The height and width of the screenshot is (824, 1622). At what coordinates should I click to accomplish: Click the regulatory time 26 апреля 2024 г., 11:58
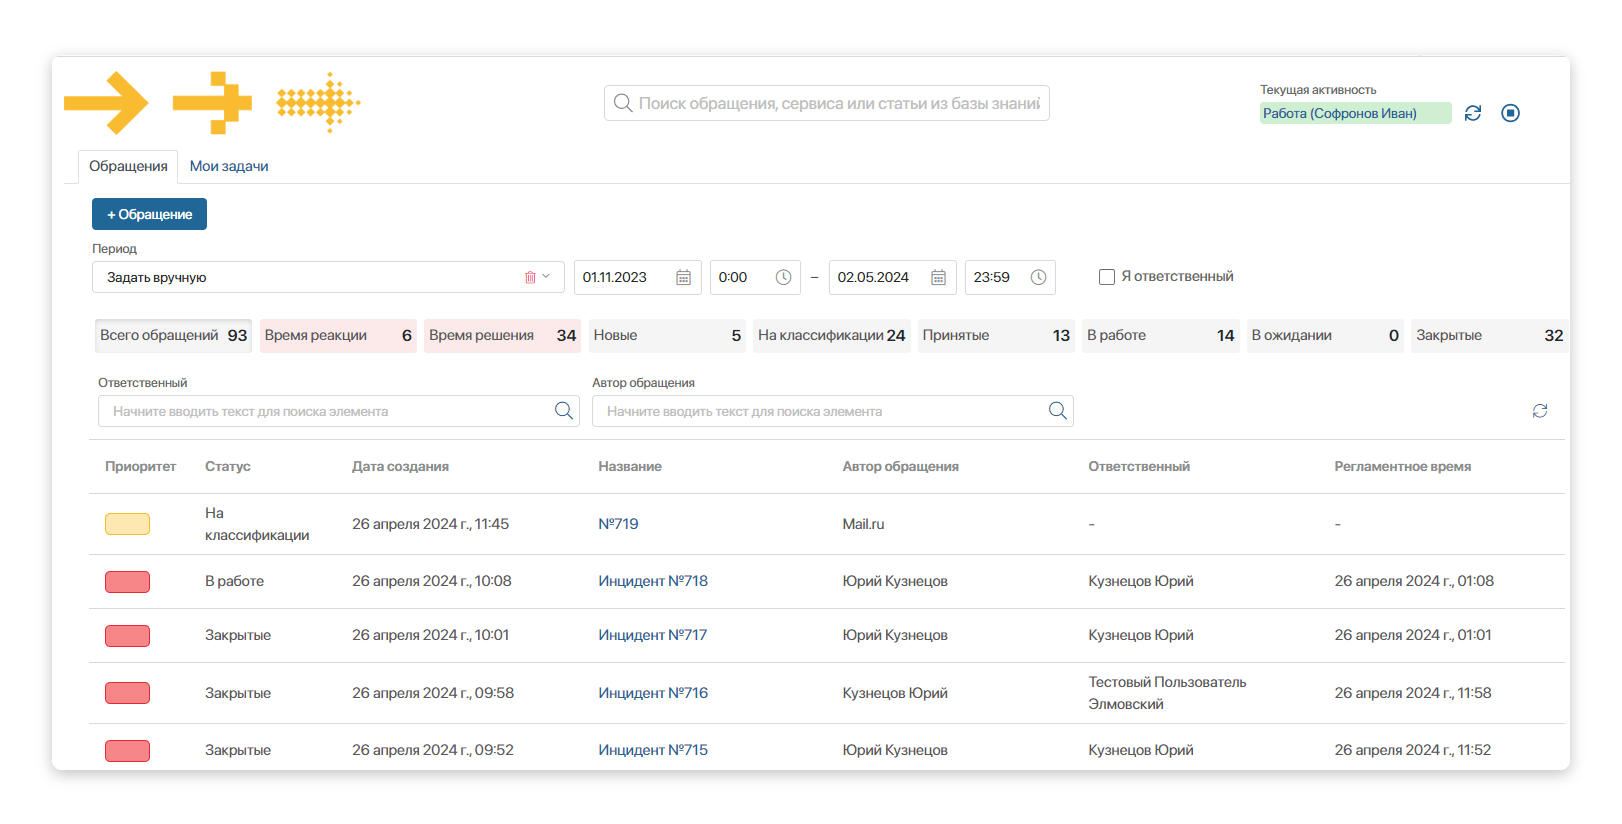pos(1412,693)
